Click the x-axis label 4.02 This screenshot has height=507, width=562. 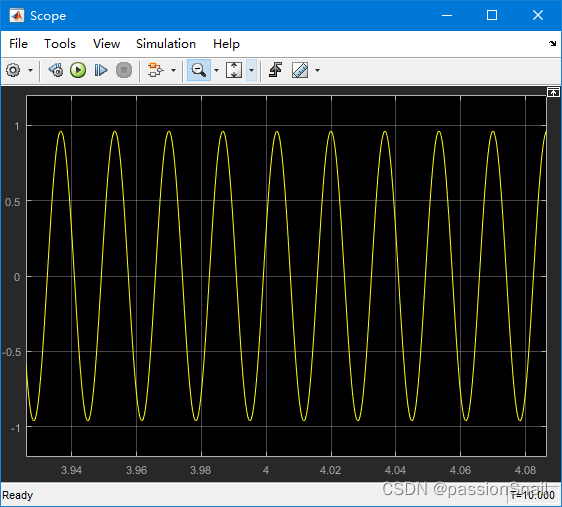click(x=330, y=470)
